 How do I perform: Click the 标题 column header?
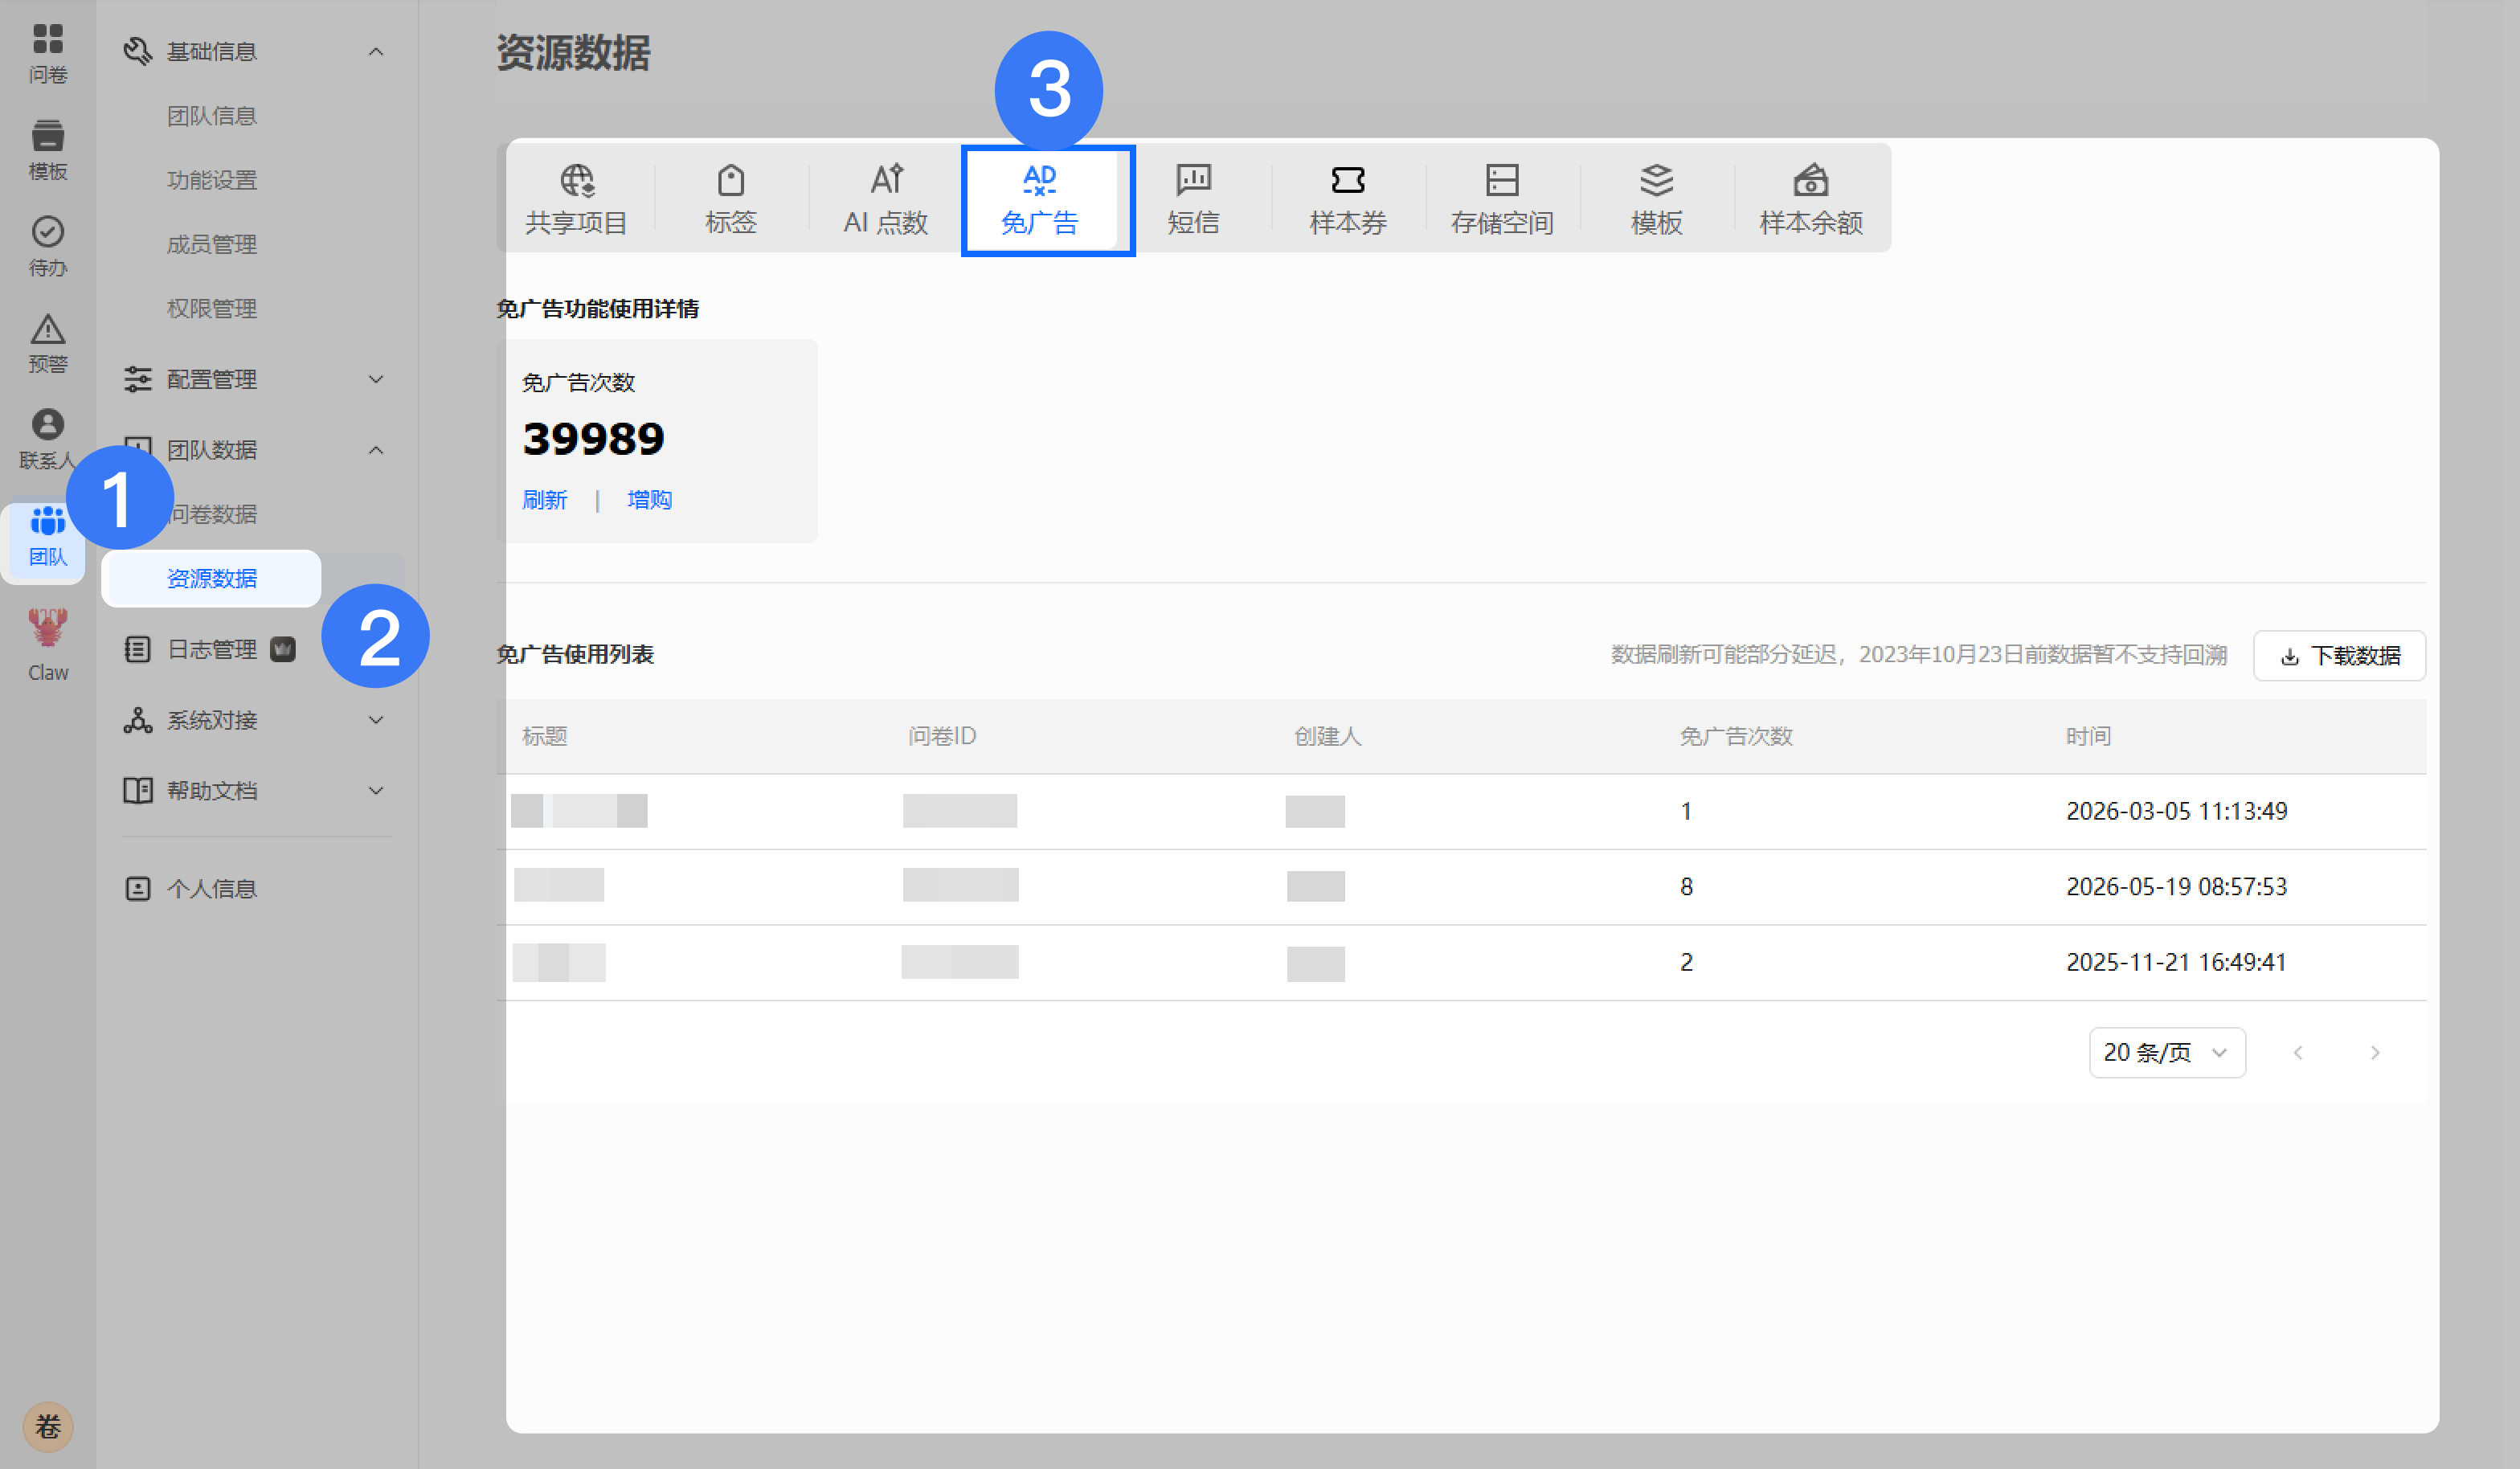click(x=545, y=736)
